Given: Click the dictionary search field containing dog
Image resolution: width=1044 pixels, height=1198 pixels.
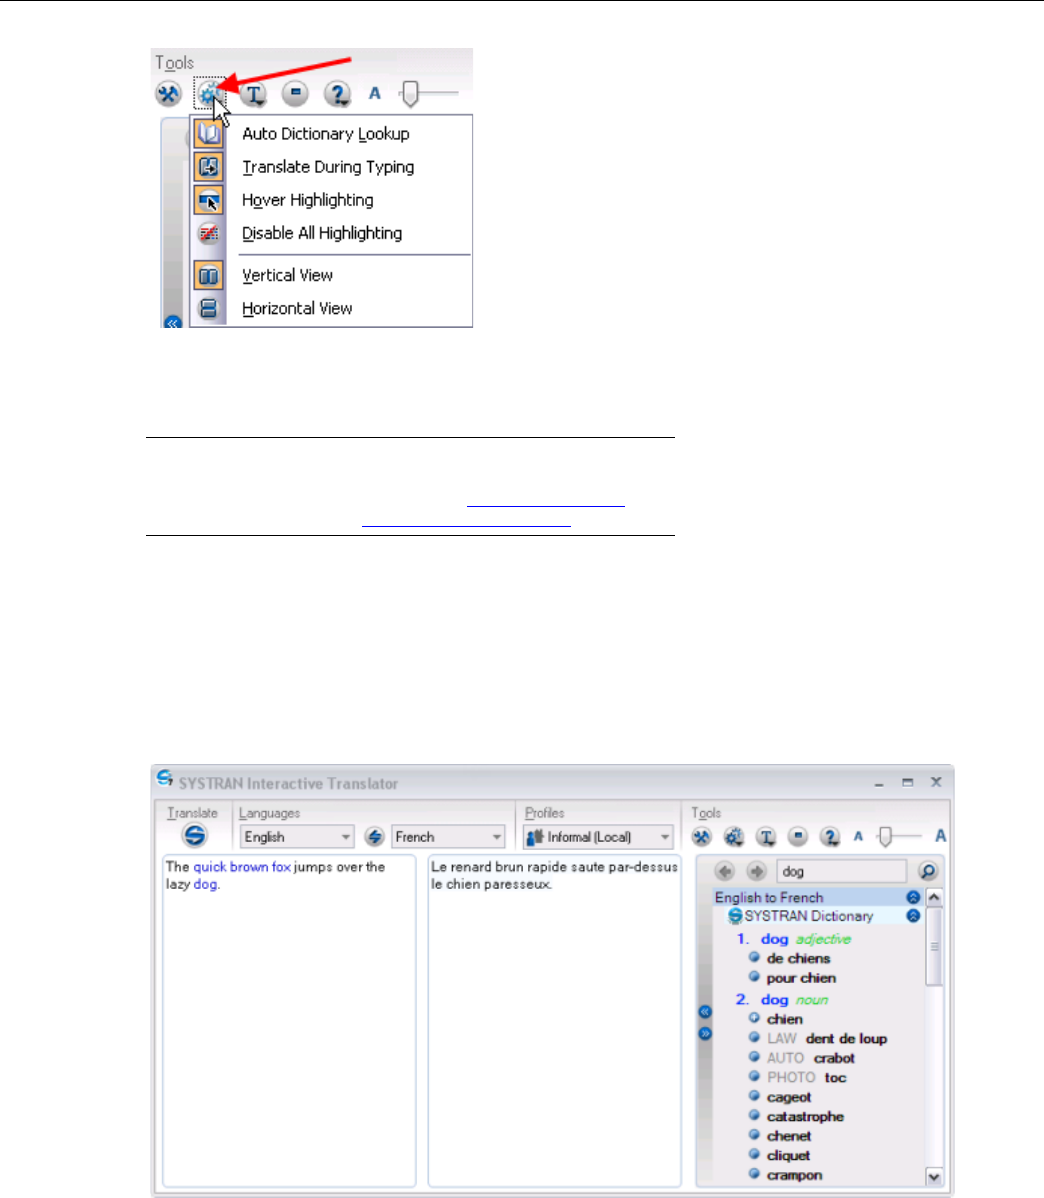Looking at the screenshot, I should tap(842, 871).
